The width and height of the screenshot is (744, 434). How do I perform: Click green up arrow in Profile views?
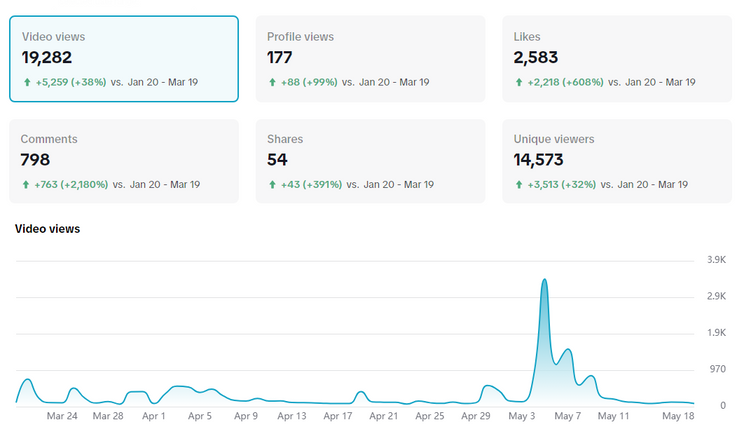[272, 82]
